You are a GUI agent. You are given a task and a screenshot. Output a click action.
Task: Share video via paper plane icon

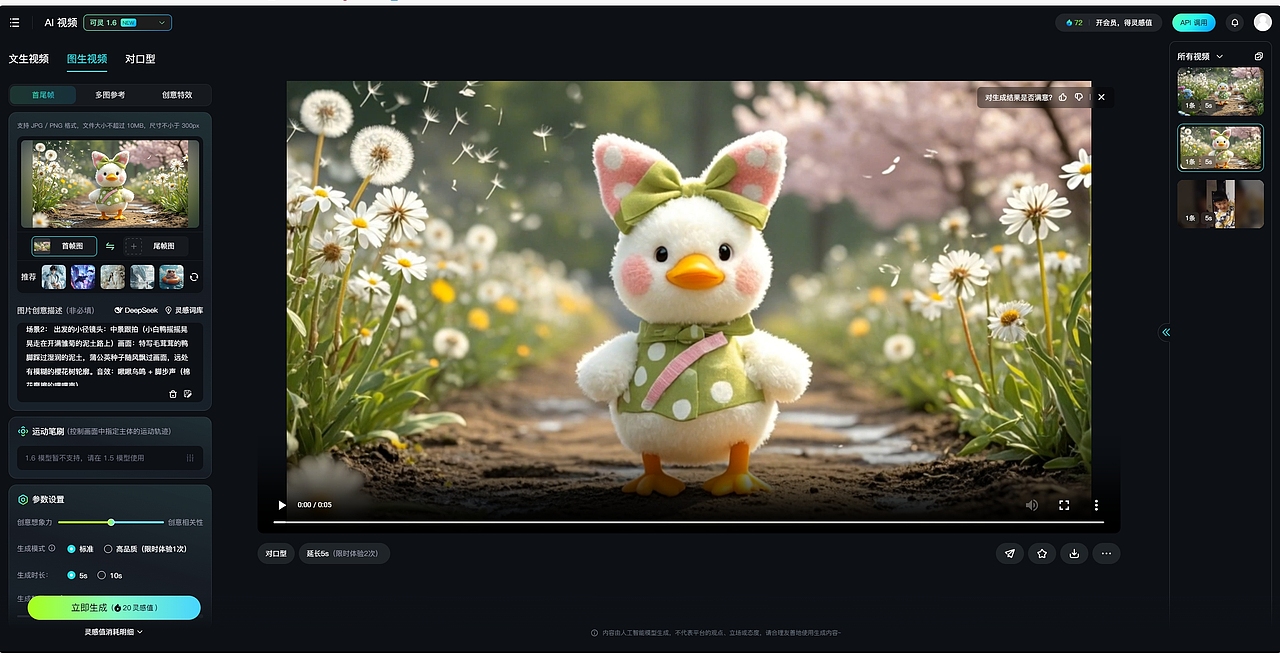(x=1010, y=553)
